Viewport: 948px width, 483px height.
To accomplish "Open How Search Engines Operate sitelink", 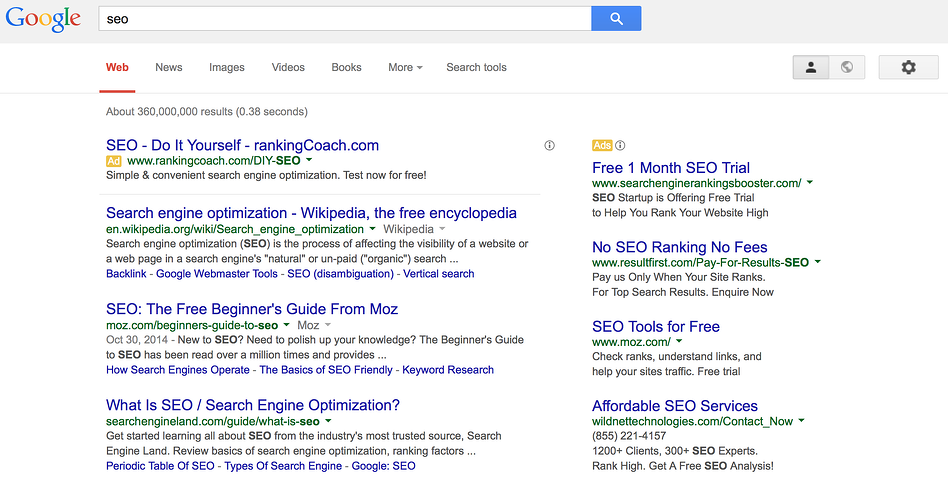I will pyautogui.click(x=178, y=370).
